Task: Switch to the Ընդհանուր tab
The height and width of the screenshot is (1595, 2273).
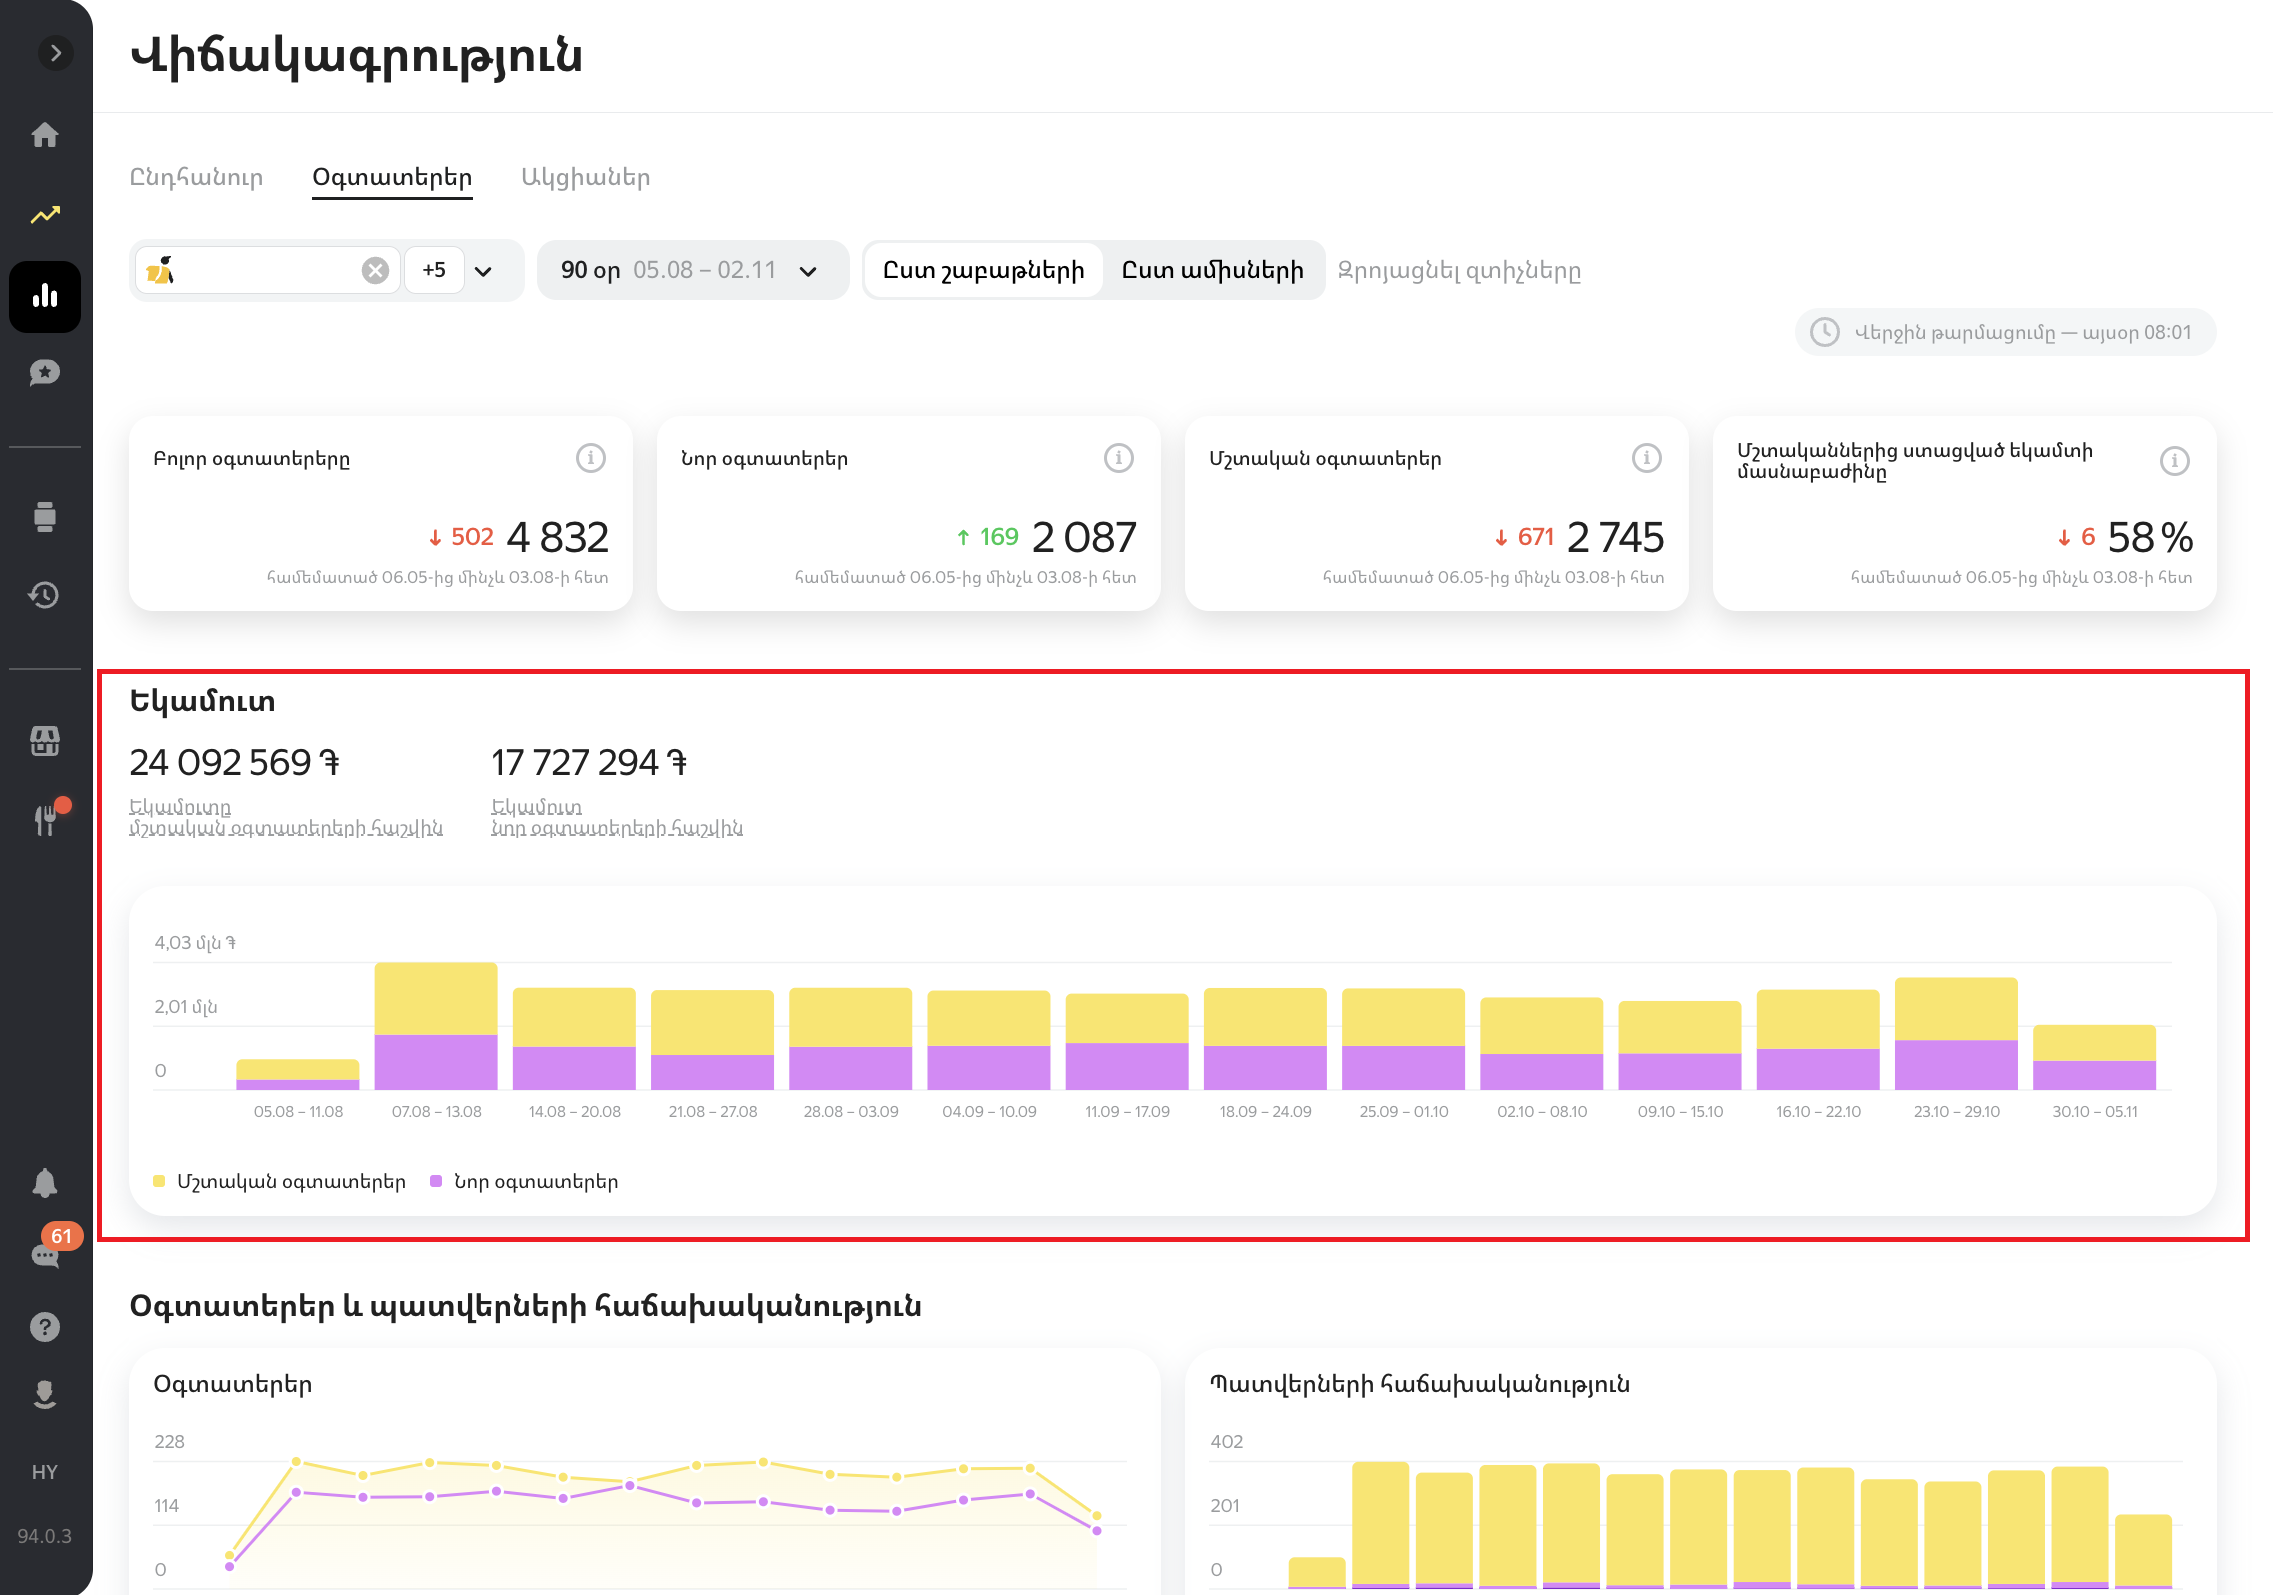Action: pyautogui.click(x=197, y=177)
